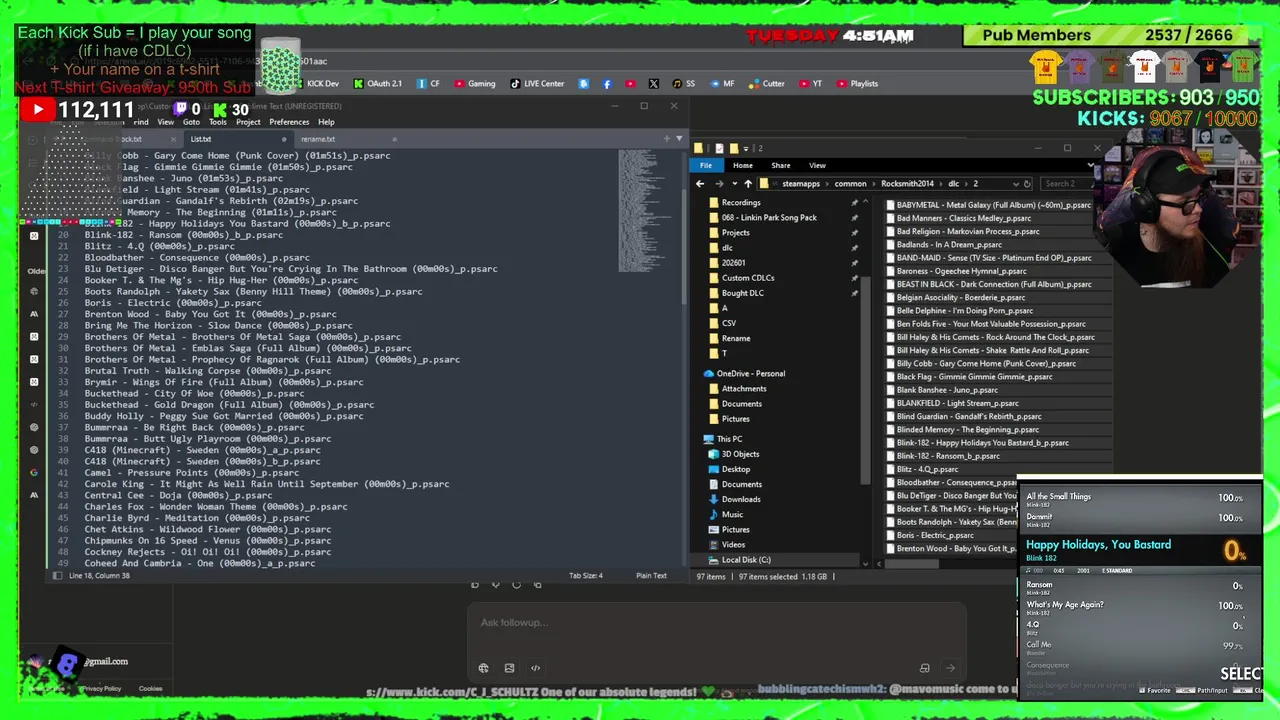Click steamapps in Explorer address path
Screen dimensions: 1280x720
point(801,184)
